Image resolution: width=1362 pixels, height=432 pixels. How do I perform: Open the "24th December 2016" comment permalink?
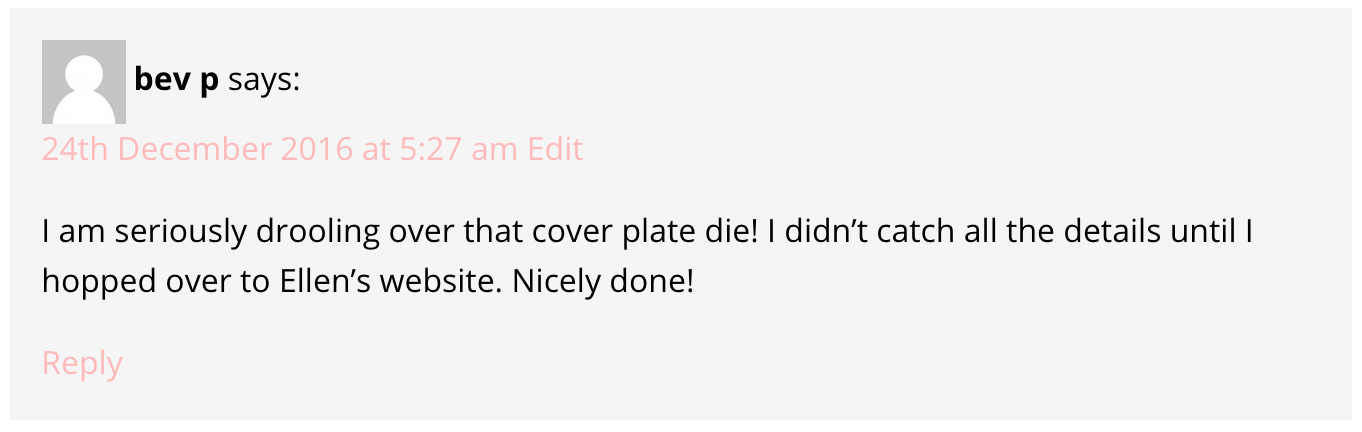click(x=196, y=149)
